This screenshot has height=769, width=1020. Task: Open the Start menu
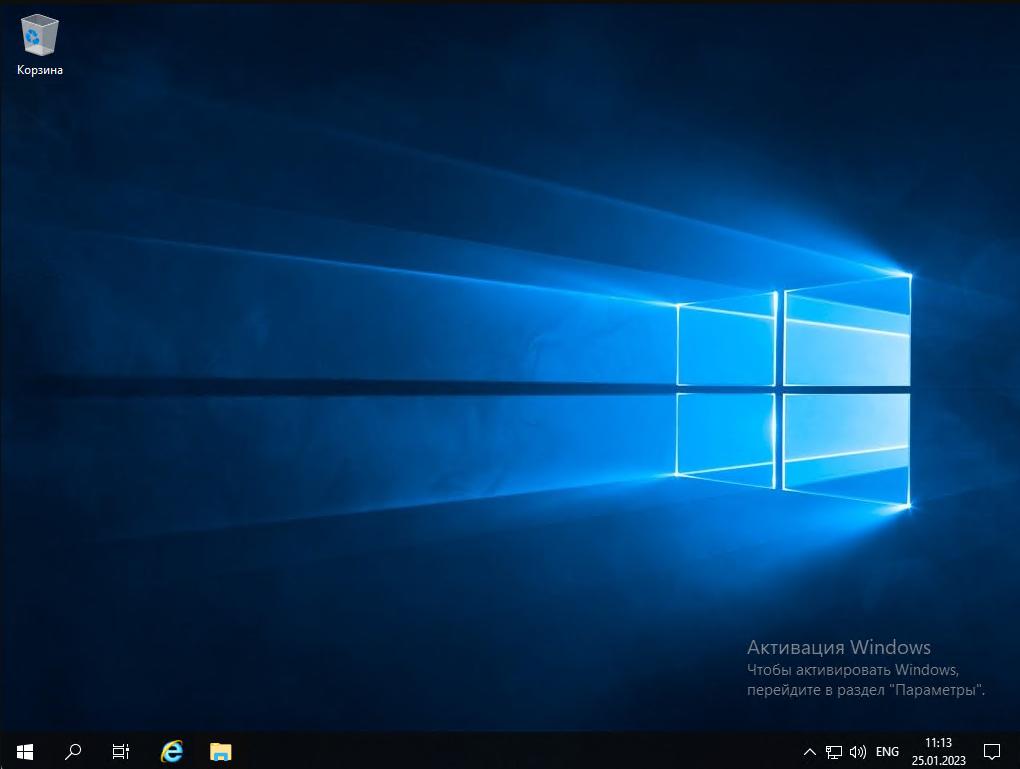click(x=24, y=751)
